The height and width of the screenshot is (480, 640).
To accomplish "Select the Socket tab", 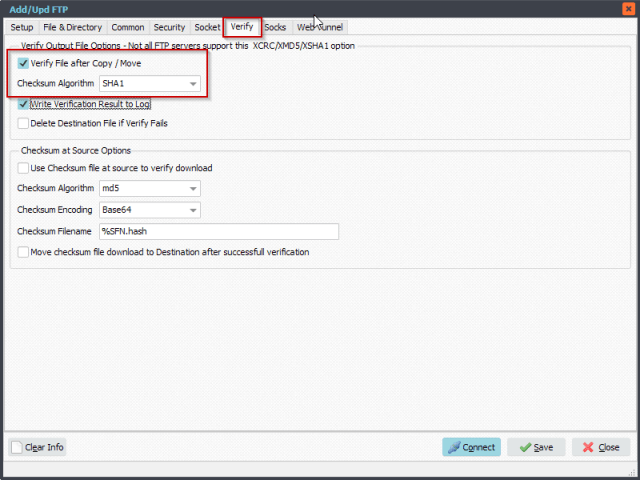I will pos(207,27).
